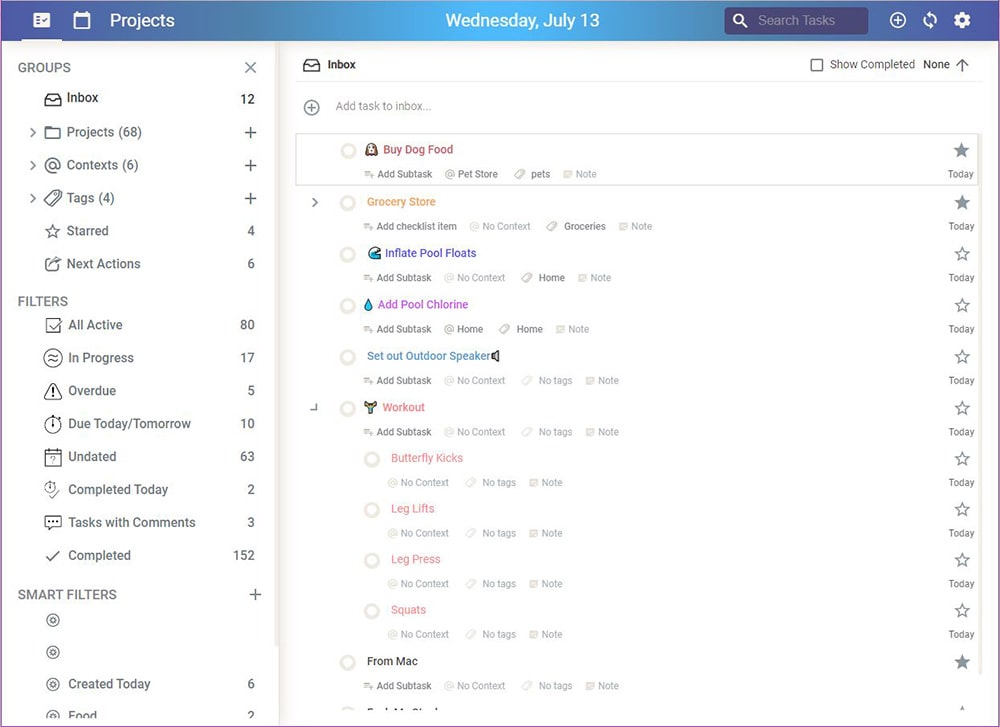Viewport: 1000px width, 727px height.
Task: Open the Next Actions list
Action: coord(103,264)
